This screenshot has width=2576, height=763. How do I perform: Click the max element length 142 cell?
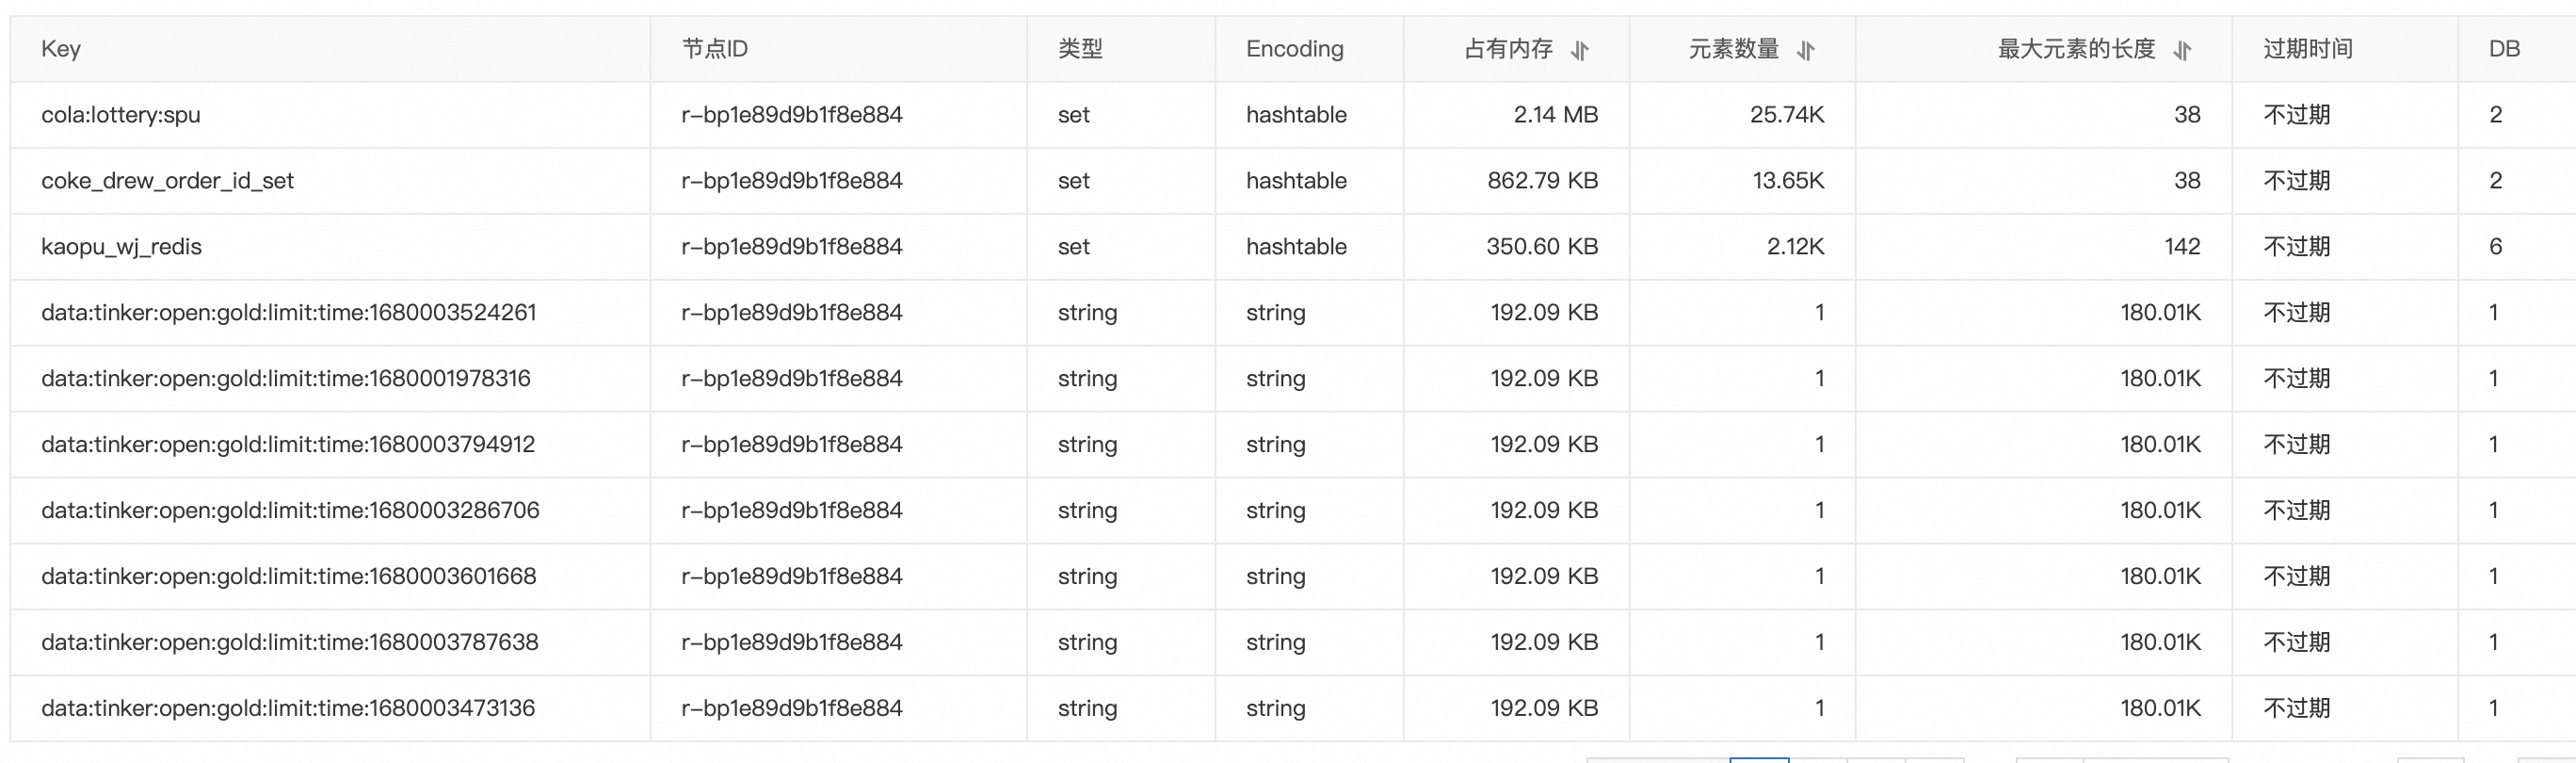point(2182,247)
